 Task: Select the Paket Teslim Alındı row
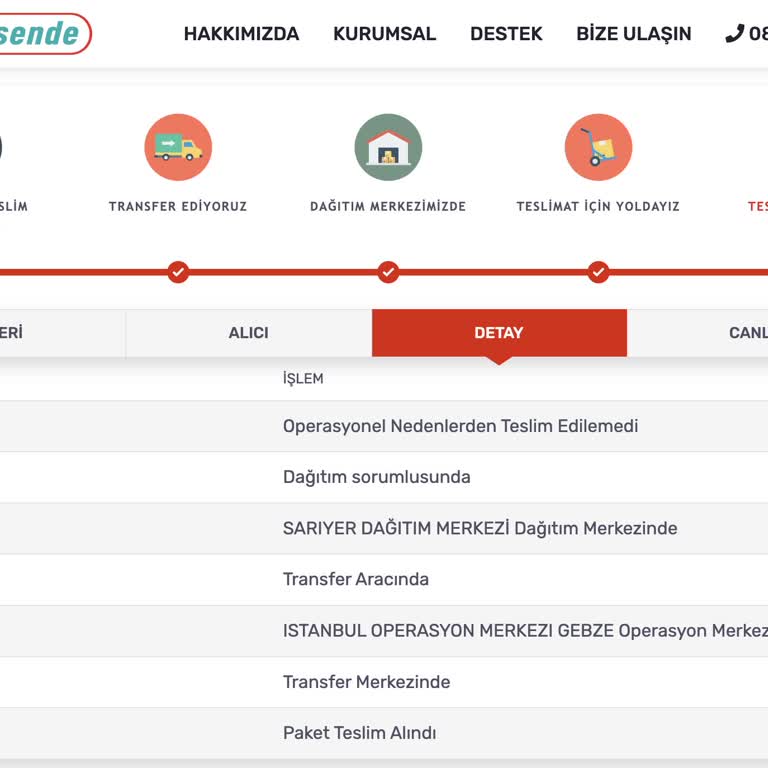pos(384,733)
